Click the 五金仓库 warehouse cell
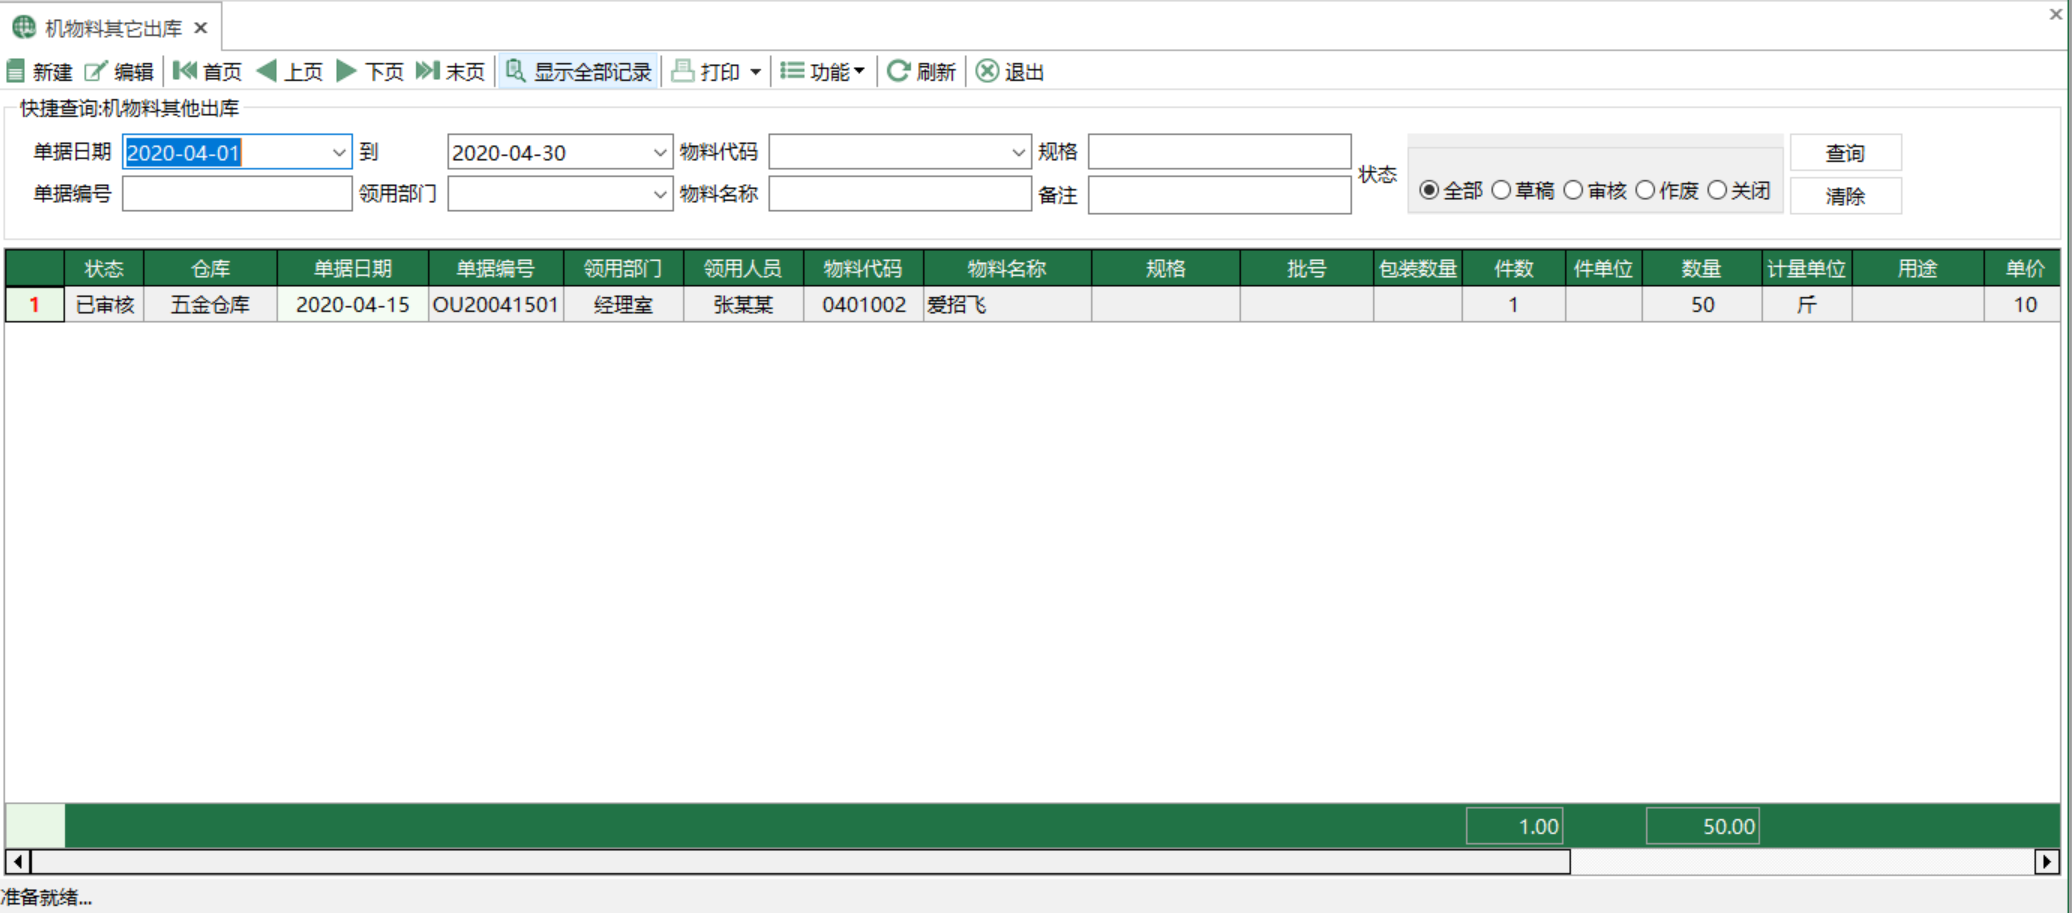2072x913 pixels. (x=211, y=305)
